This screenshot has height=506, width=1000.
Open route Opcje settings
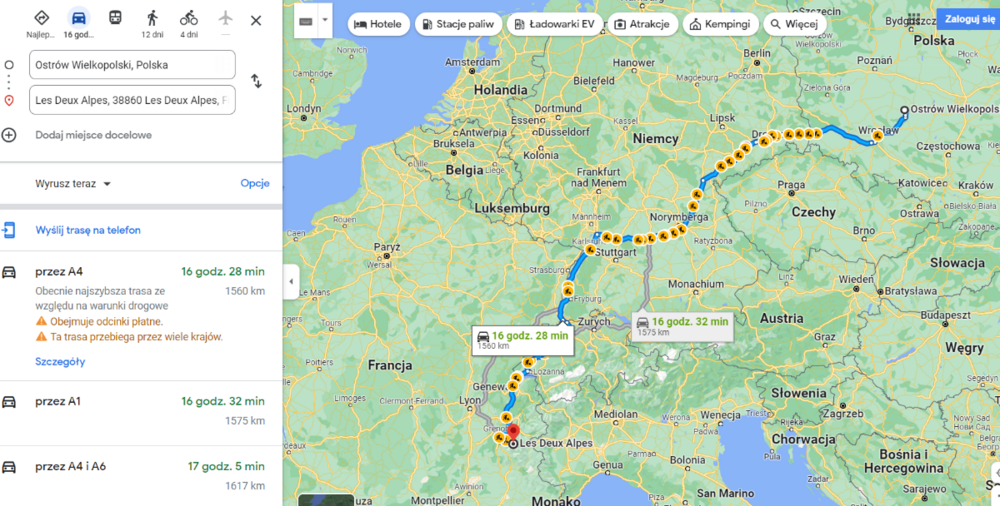point(255,184)
